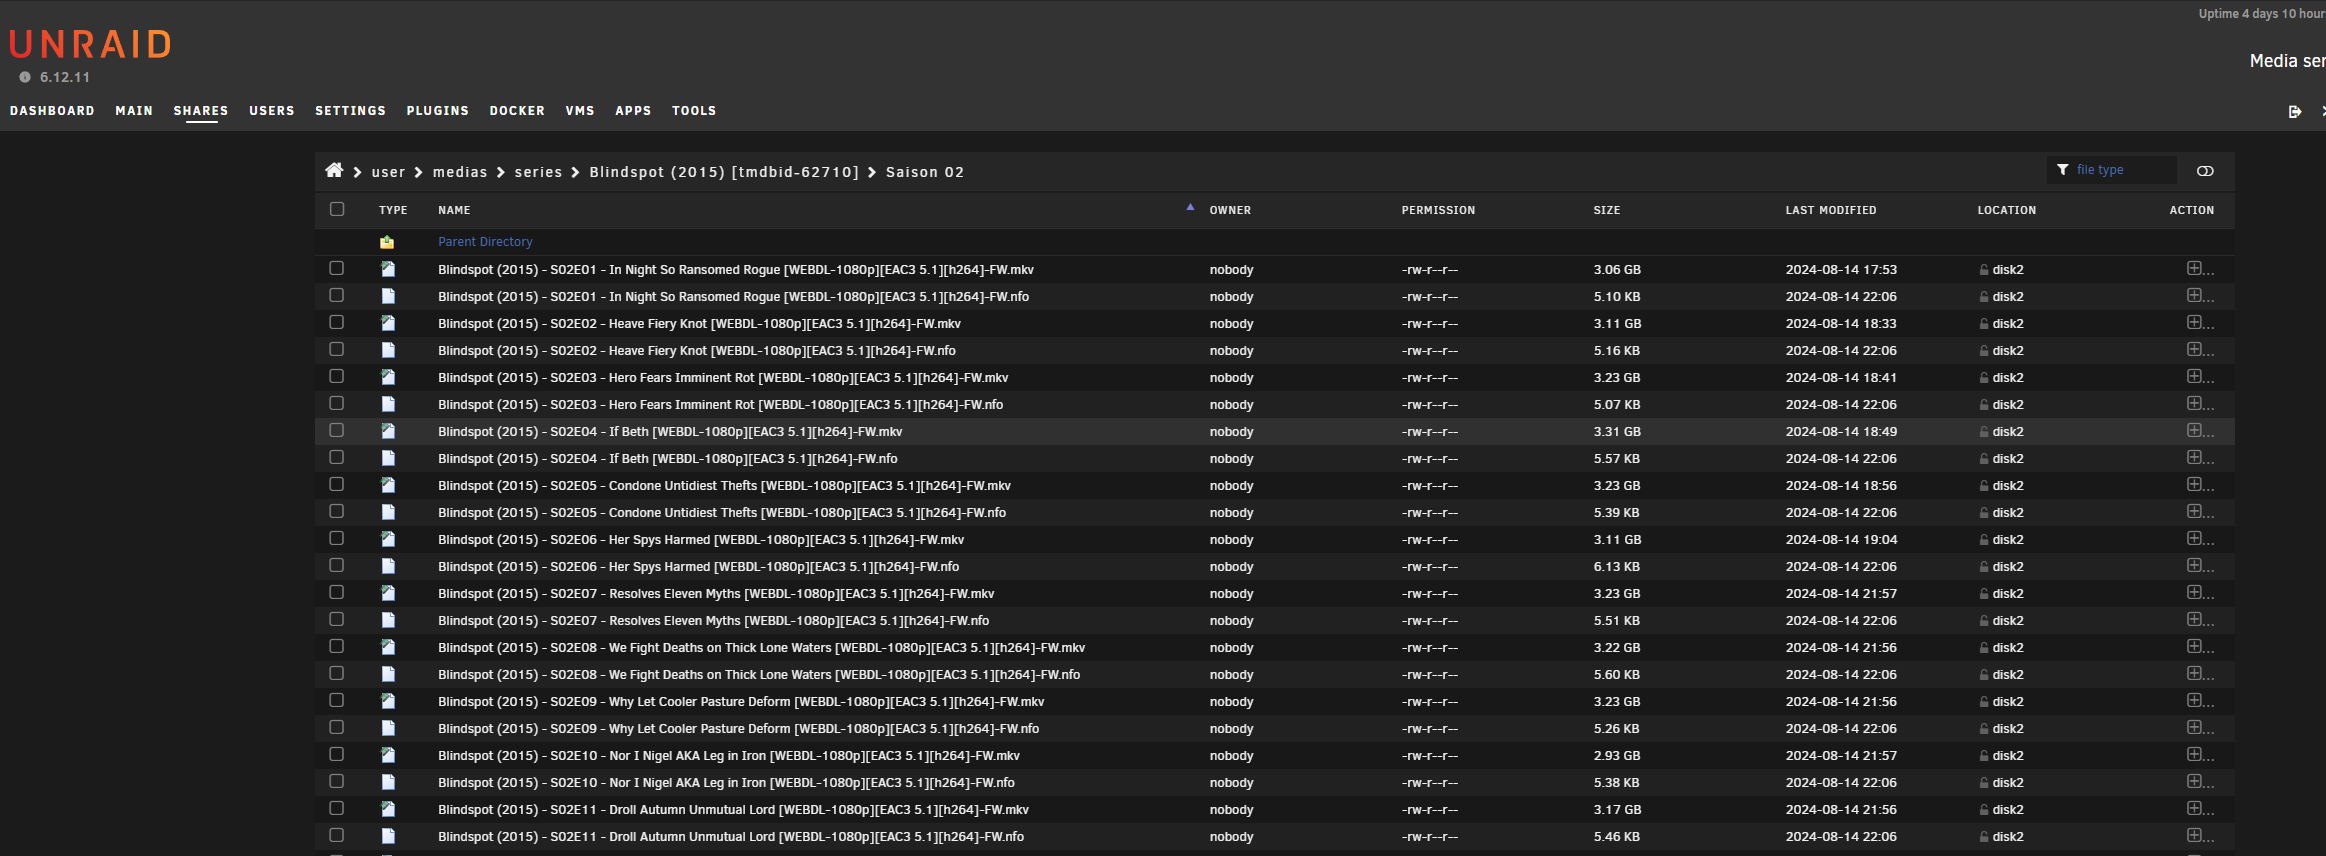
Task: Toggle the select-all checkbox in table header
Action: pos(337,209)
